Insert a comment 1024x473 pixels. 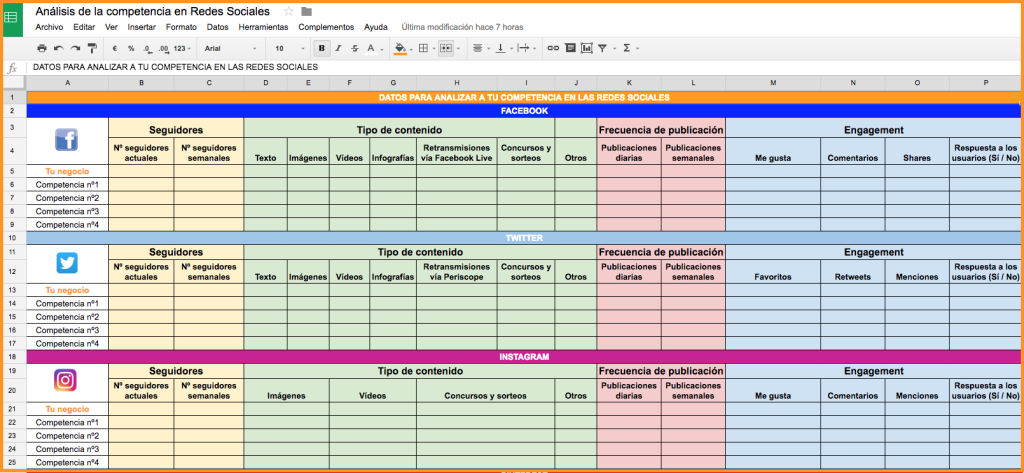(x=569, y=48)
